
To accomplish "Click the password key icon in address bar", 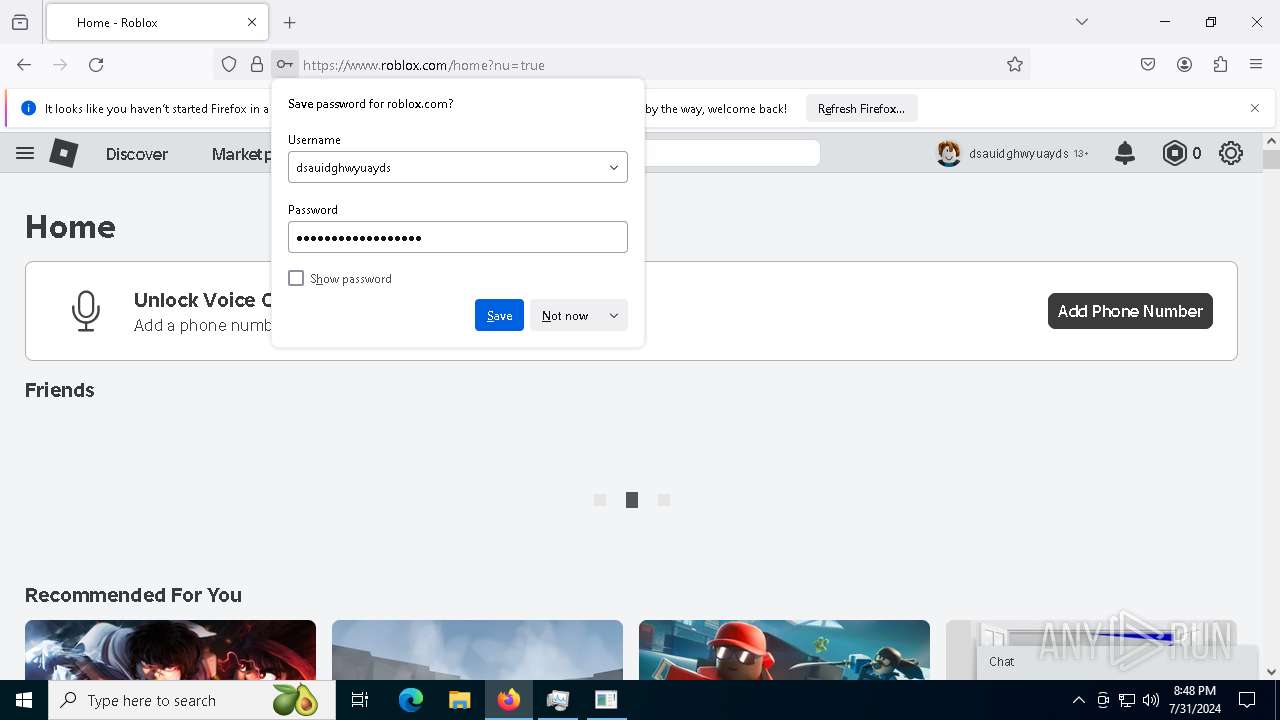I will [285, 65].
